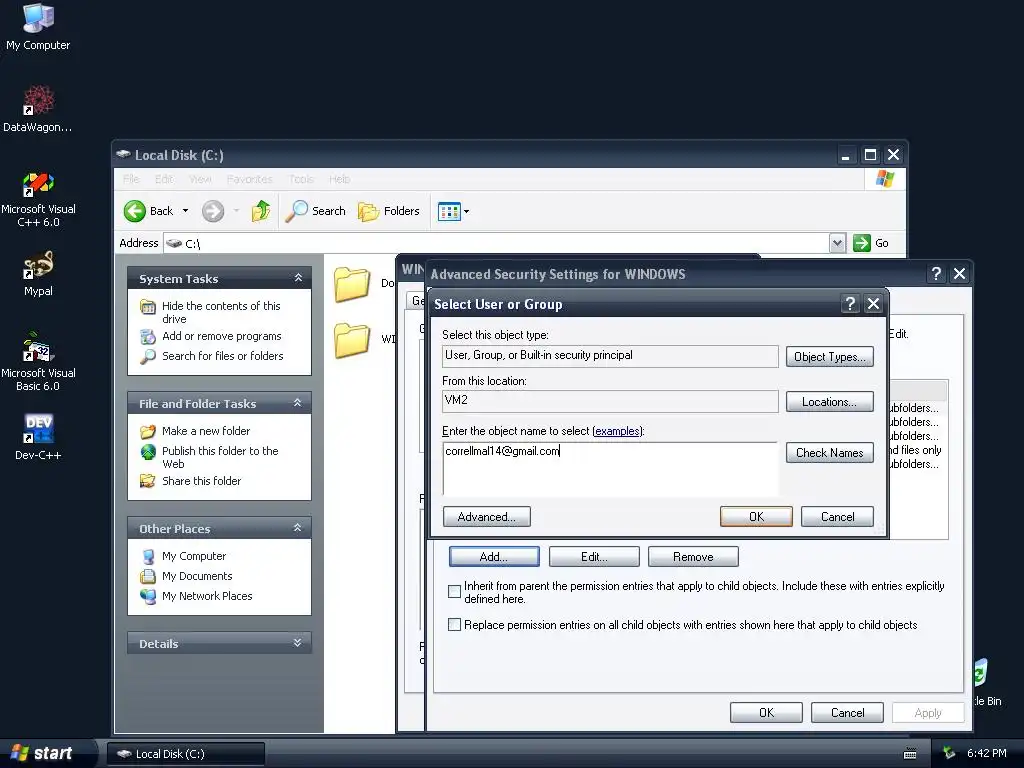
Task: Expand the Details panel
Action: click(x=298, y=643)
